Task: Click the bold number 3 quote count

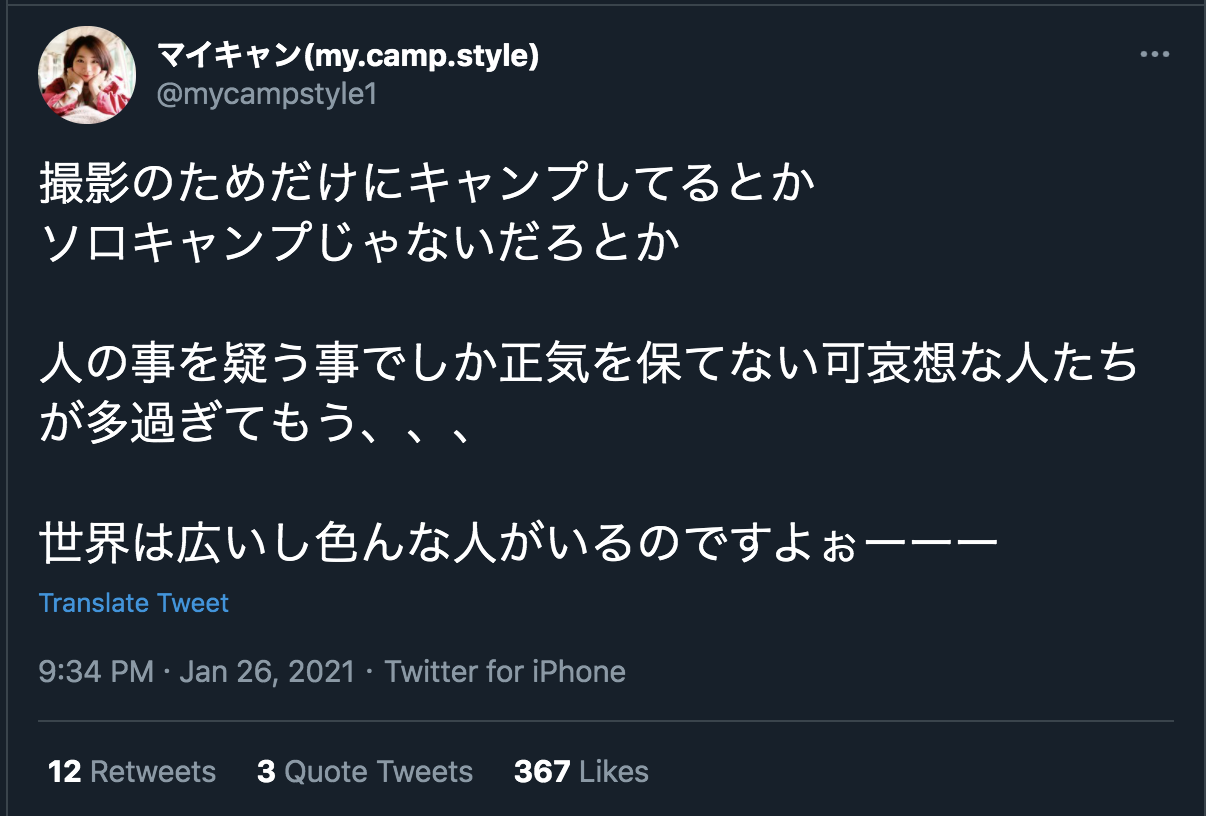Action: pyautogui.click(x=265, y=771)
